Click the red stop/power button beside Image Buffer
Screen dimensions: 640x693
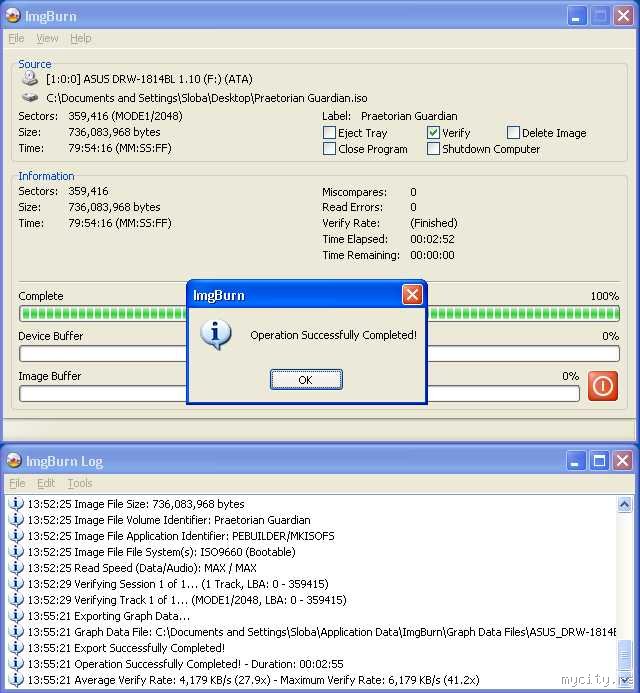tap(602, 386)
